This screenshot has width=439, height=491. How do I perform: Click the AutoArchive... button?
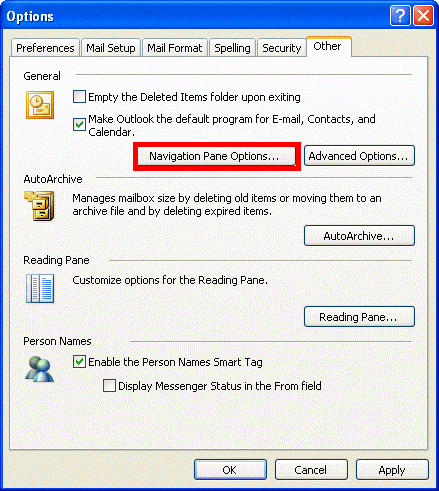click(359, 236)
